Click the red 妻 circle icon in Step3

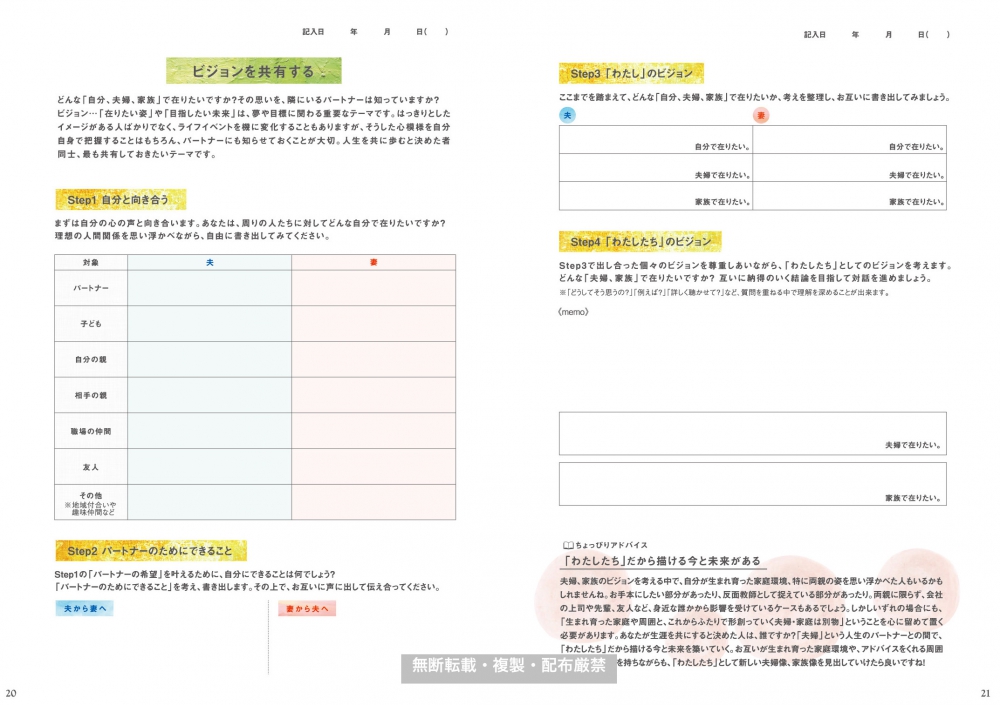tap(761, 115)
